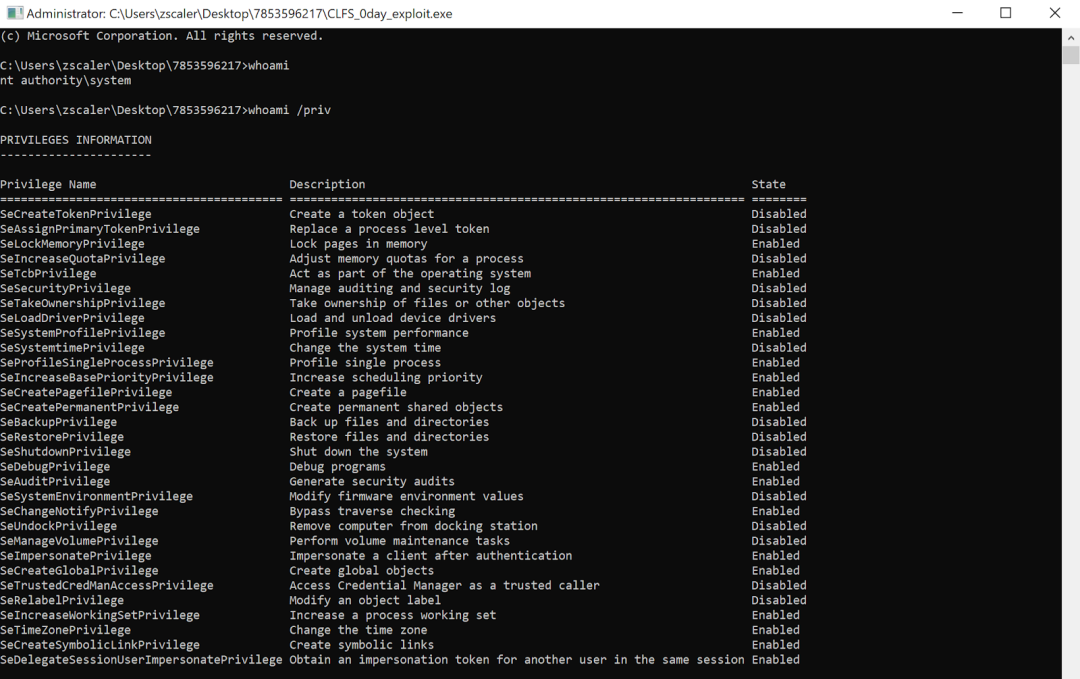Screen dimensions: 1080x679
Task: Click the SeTcbPrivilege entry name
Action: click(48, 274)
